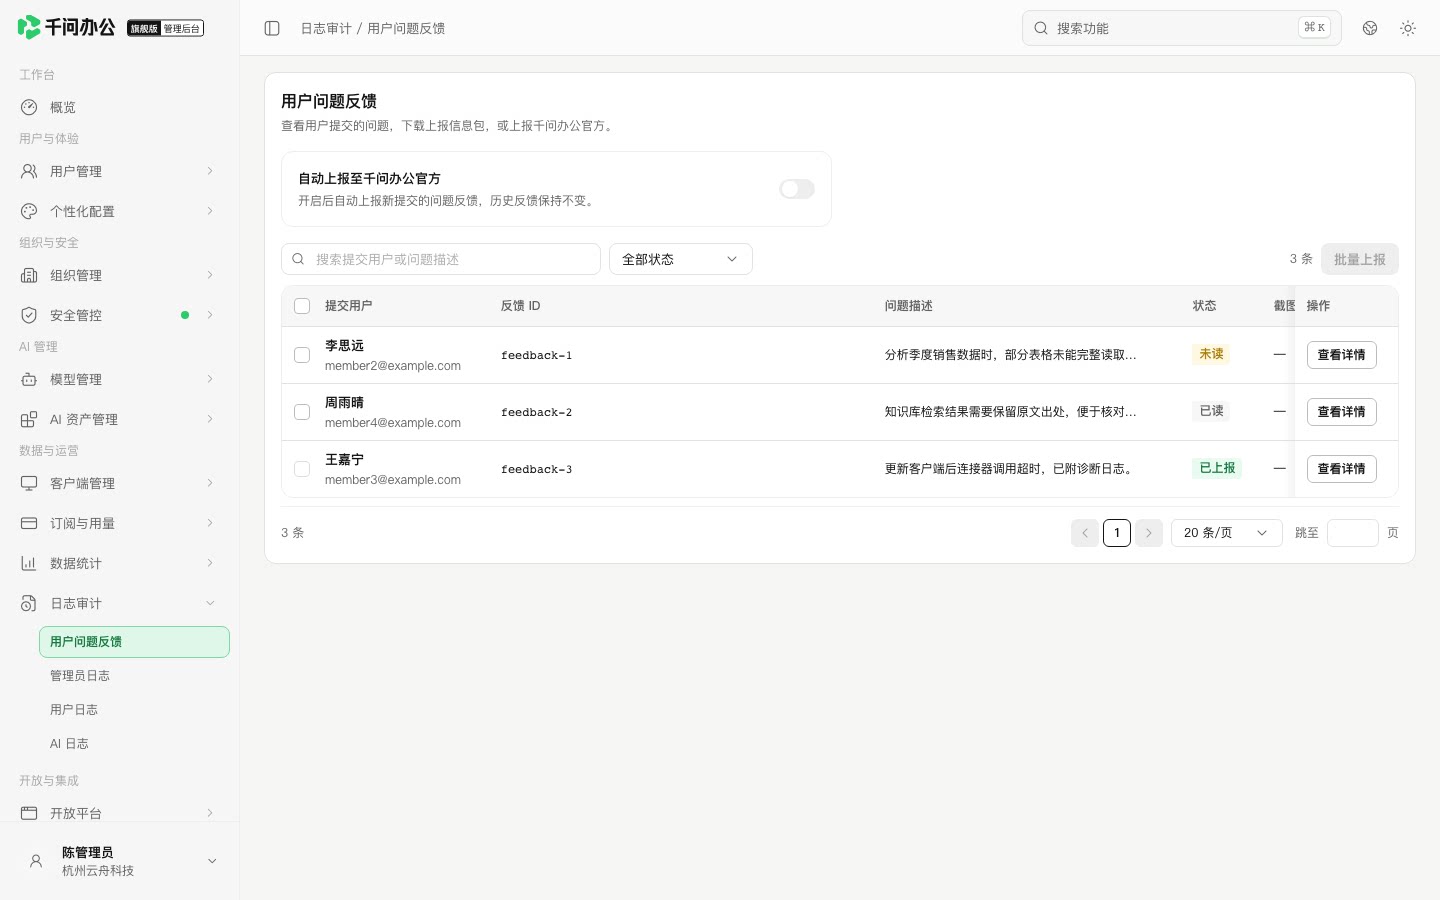Click the 千问办公 logo icon
The height and width of the screenshot is (900, 1440).
29,27
